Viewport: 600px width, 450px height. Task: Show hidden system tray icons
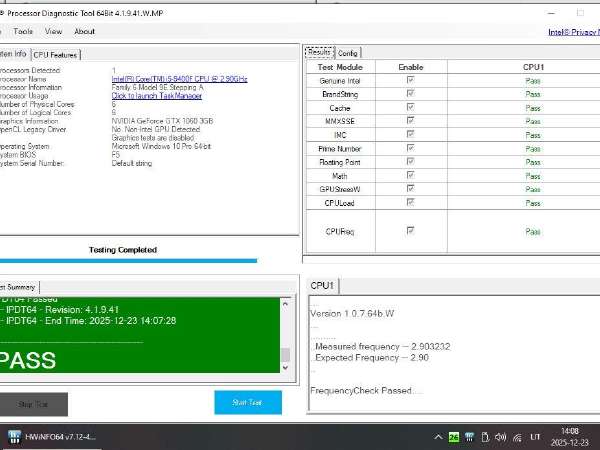pos(437,437)
